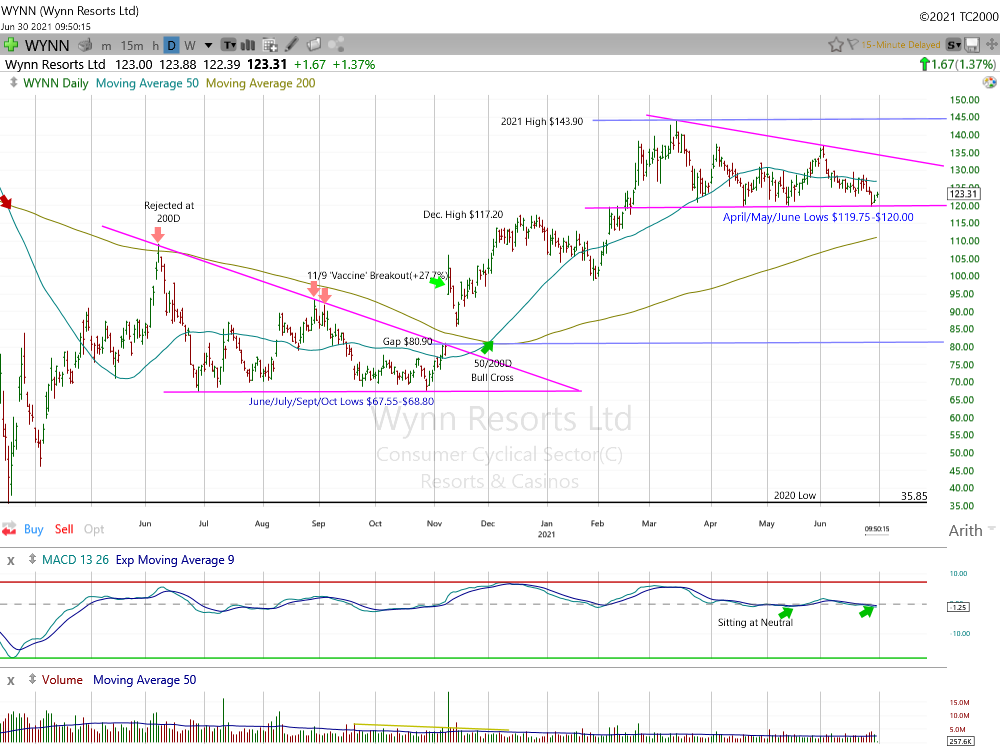
Task: Open the Arith scale dropdown
Action: coord(972,530)
